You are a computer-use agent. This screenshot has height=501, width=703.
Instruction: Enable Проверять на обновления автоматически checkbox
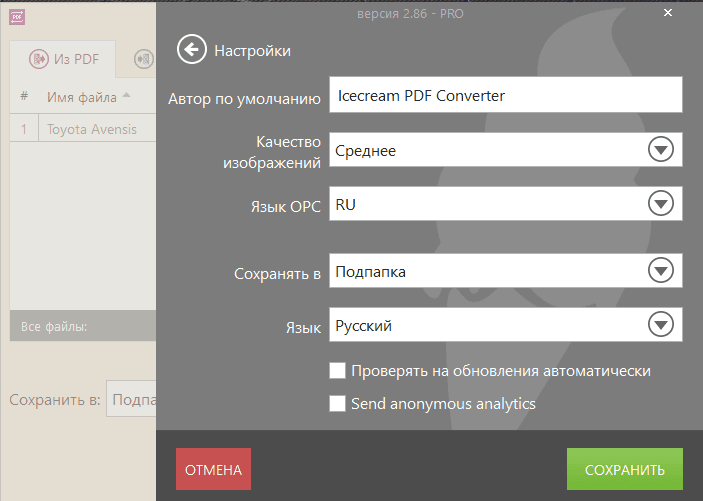click(338, 371)
